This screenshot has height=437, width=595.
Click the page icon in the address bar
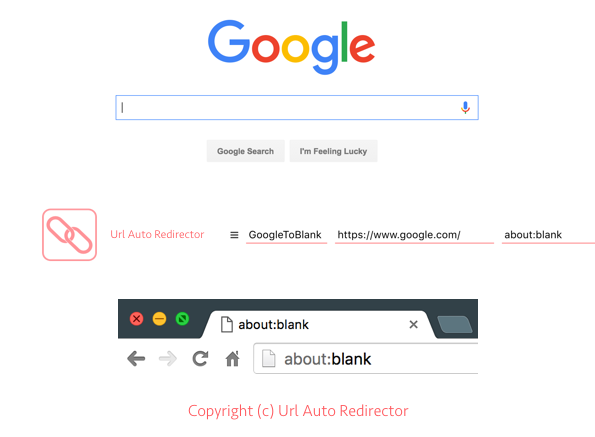[269, 358]
